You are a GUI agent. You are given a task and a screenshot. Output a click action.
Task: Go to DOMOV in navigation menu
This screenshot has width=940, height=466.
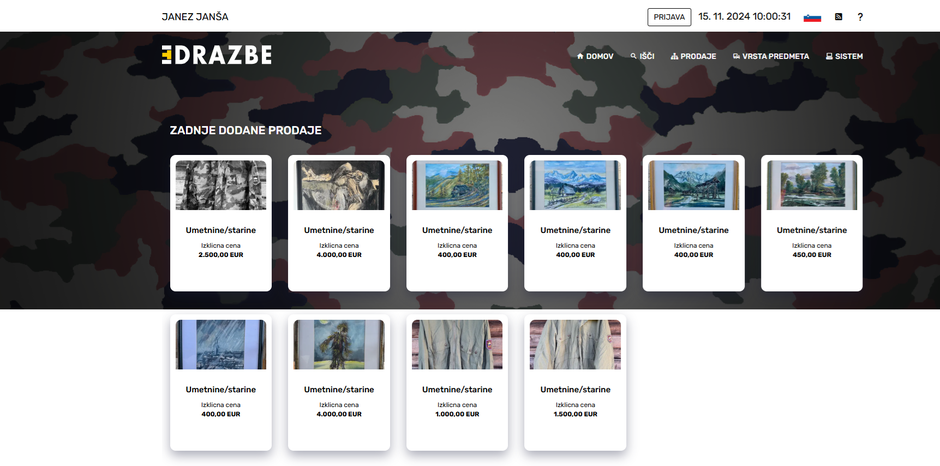[x=595, y=56]
